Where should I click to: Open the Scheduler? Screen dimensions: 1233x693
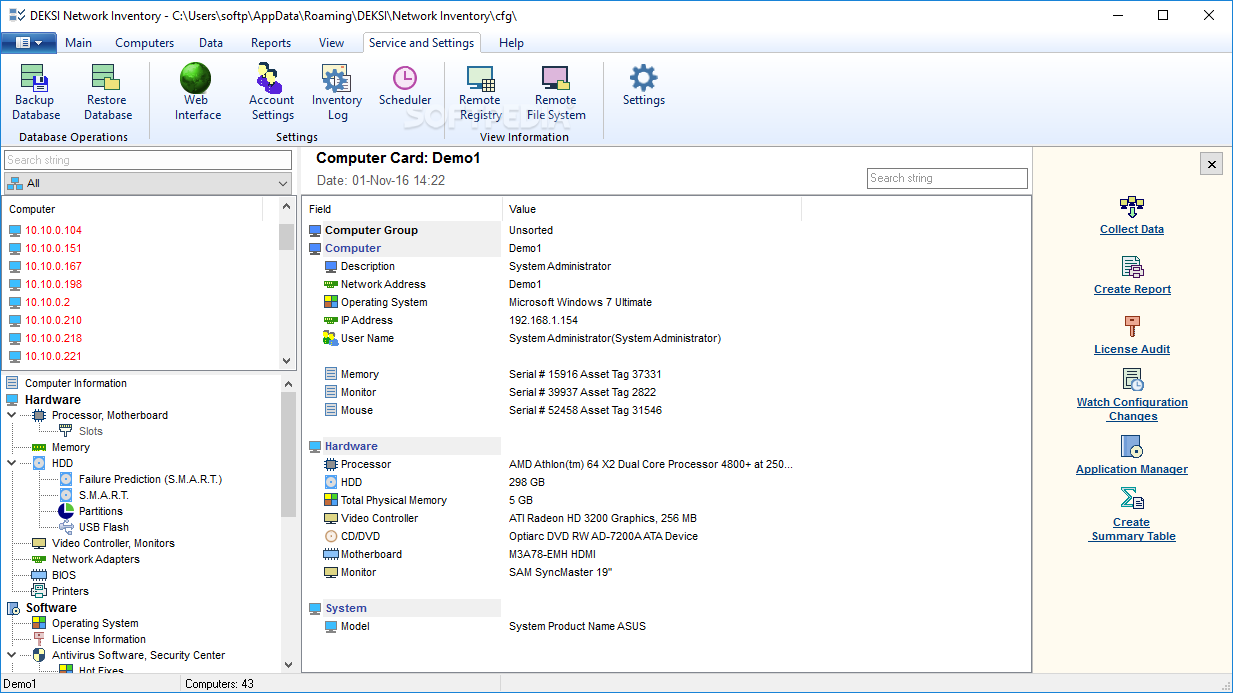click(x=405, y=86)
